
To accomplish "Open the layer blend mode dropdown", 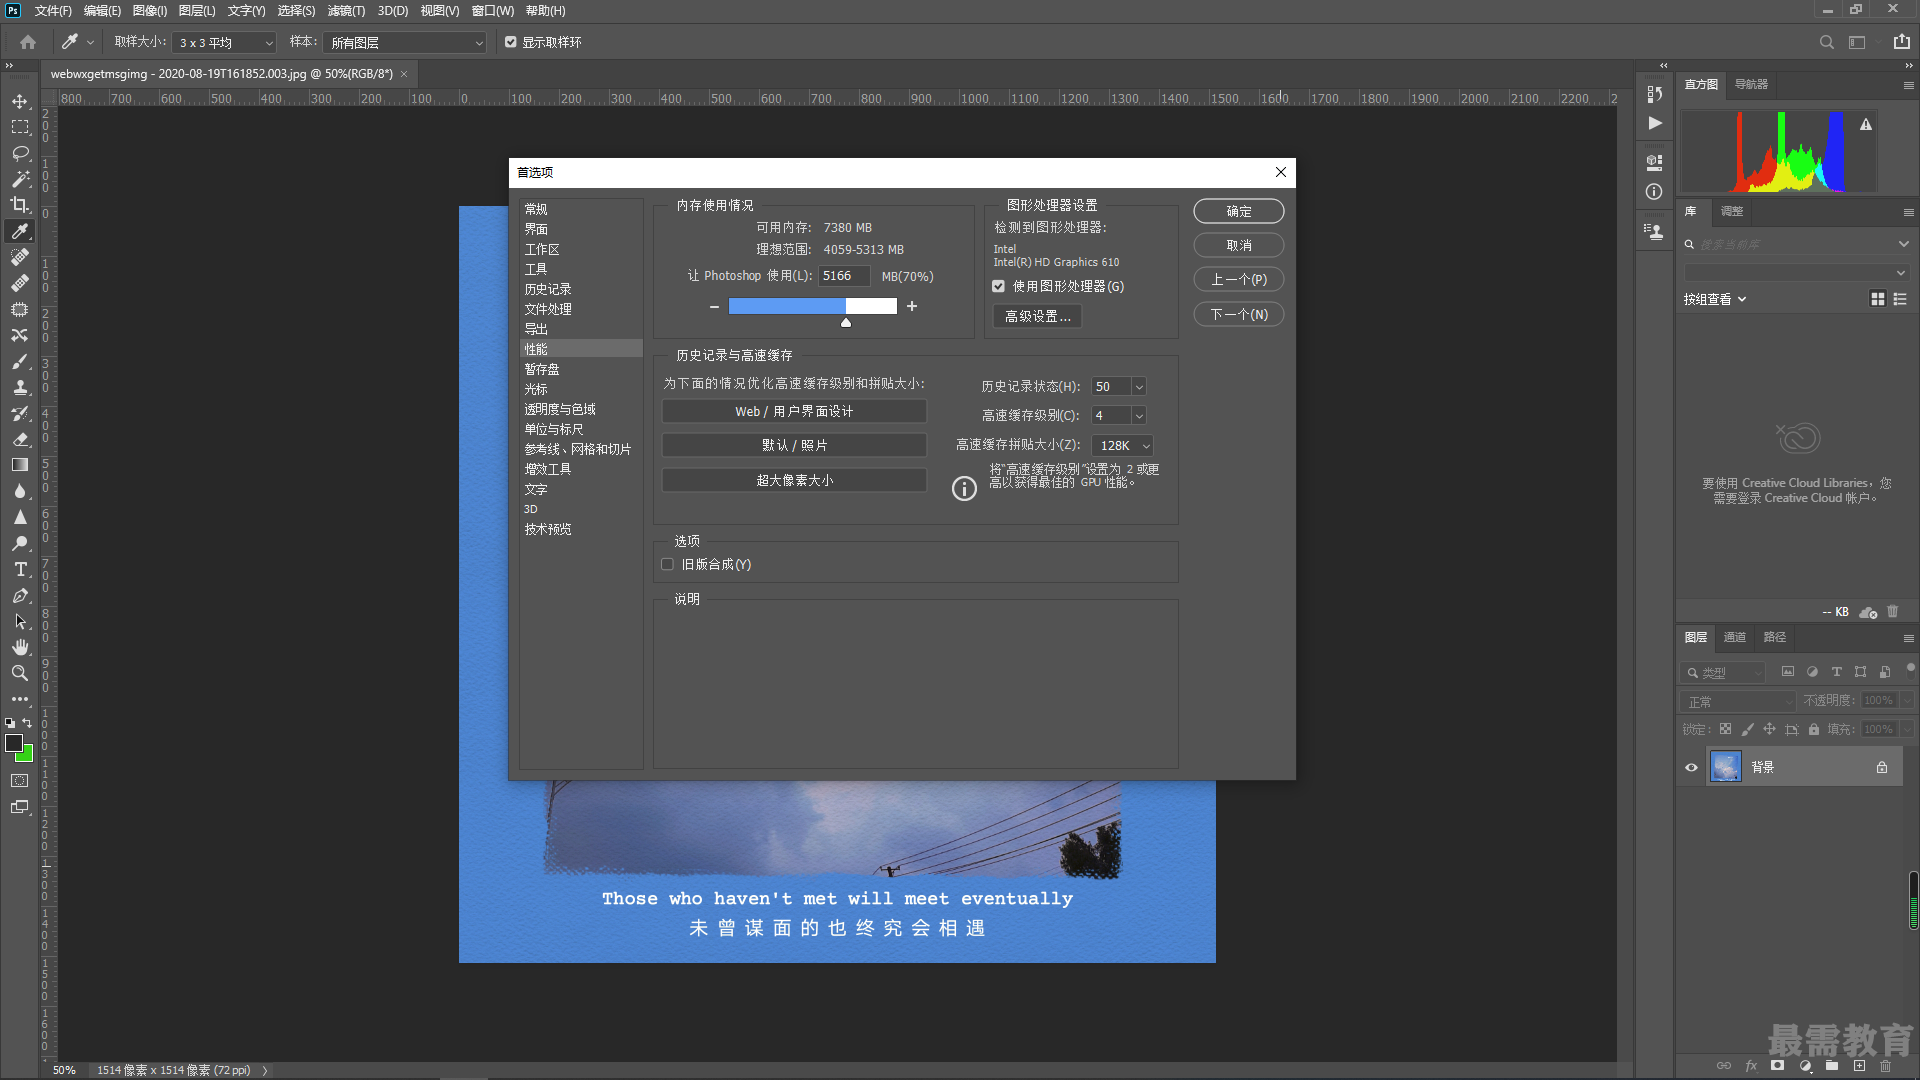I will pos(1739,701).
